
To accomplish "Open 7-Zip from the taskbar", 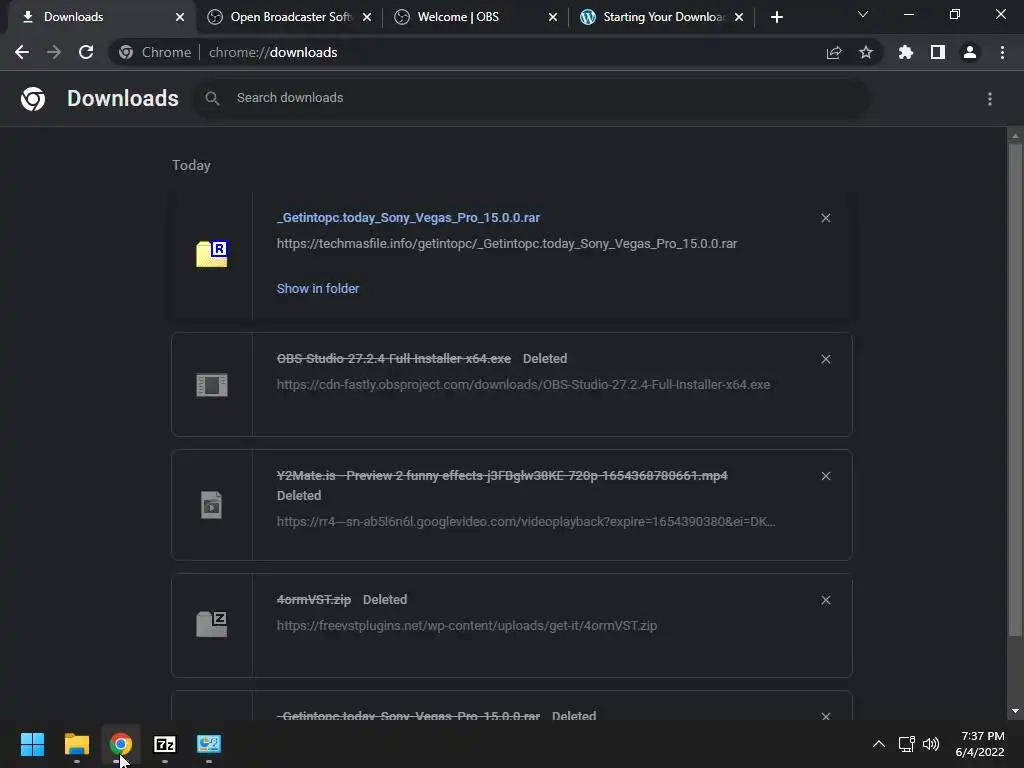I will click(x=165, y=744).
